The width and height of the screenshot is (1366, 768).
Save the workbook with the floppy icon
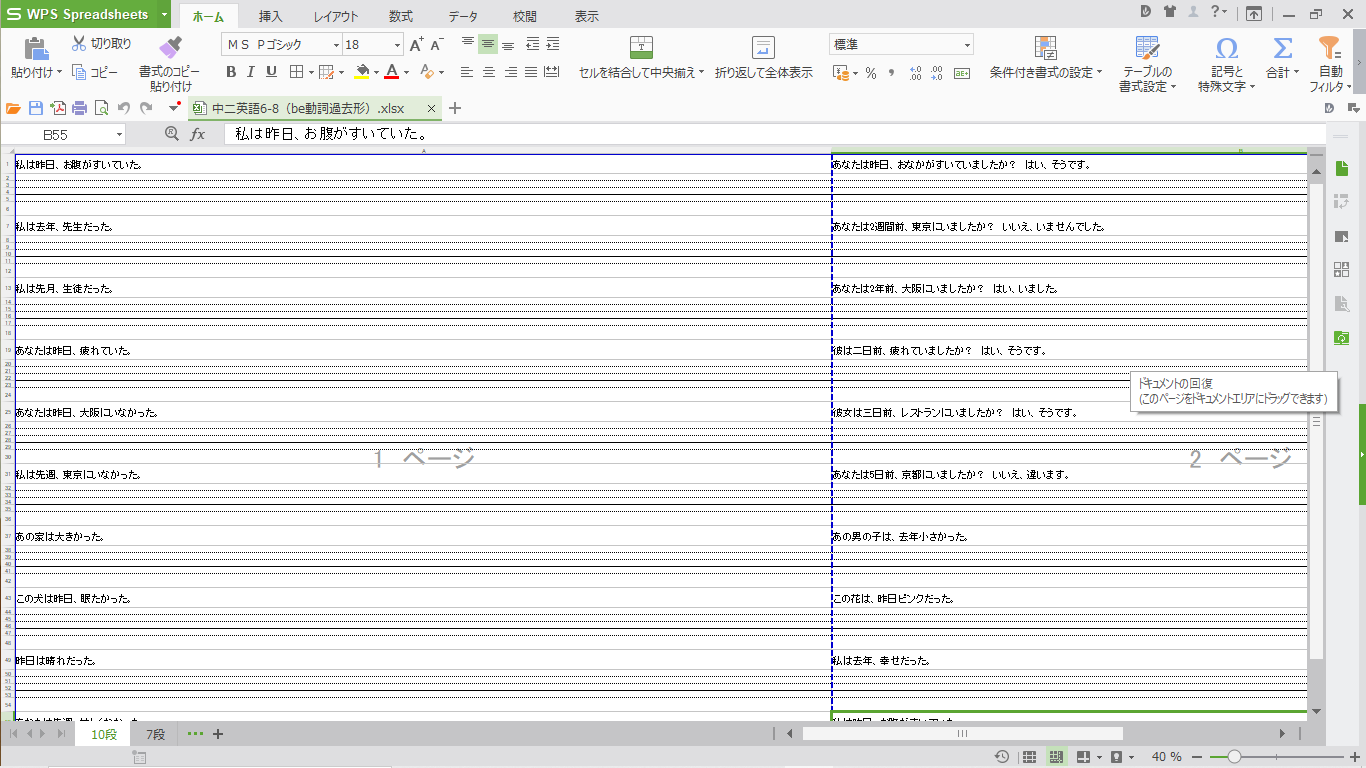point(36,108)
